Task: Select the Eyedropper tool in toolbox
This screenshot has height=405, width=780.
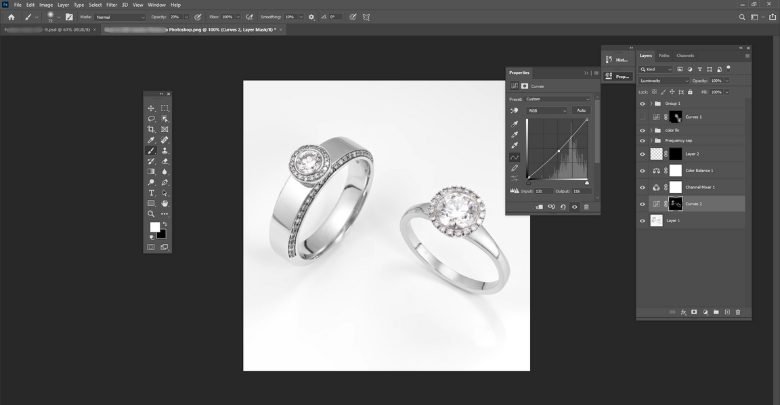Action: [151, 140]
